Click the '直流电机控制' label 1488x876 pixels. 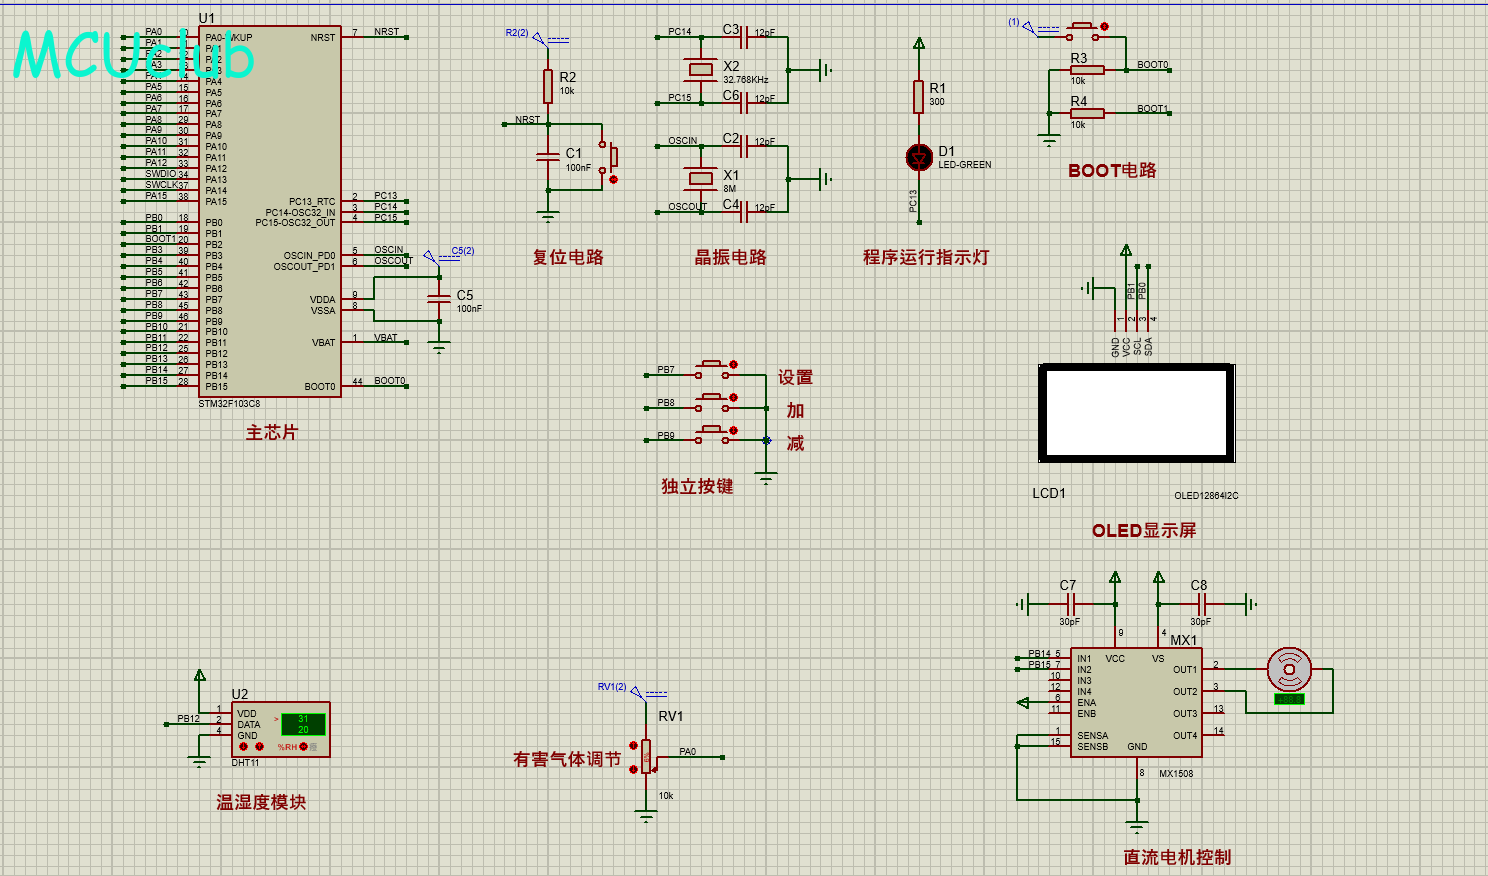(1178, 857)
